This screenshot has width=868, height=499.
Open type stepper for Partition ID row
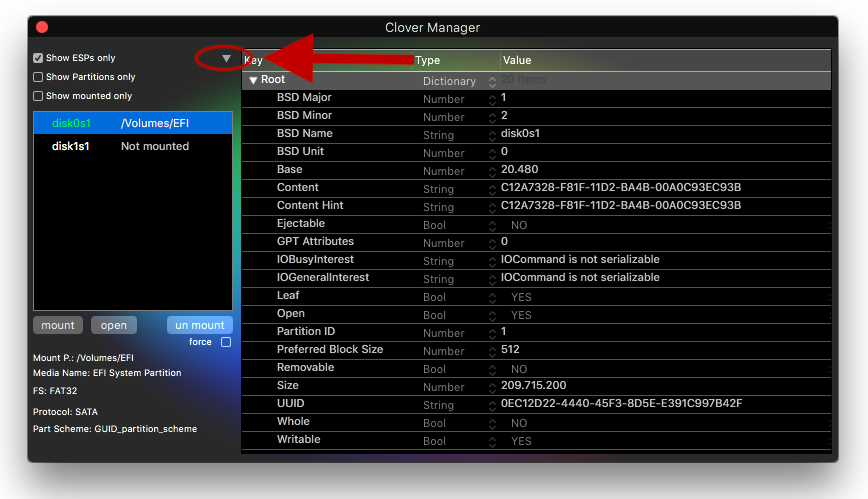(492, 333)
